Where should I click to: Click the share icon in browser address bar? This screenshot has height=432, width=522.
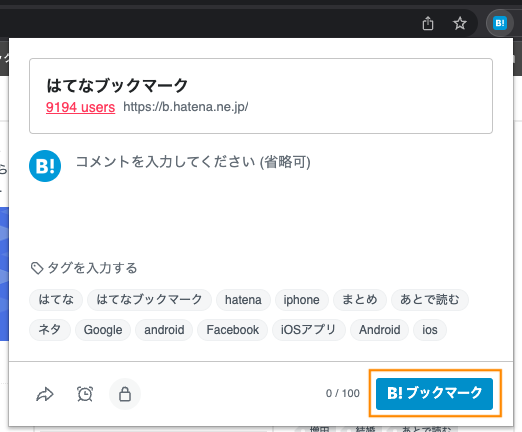point(428,23)
